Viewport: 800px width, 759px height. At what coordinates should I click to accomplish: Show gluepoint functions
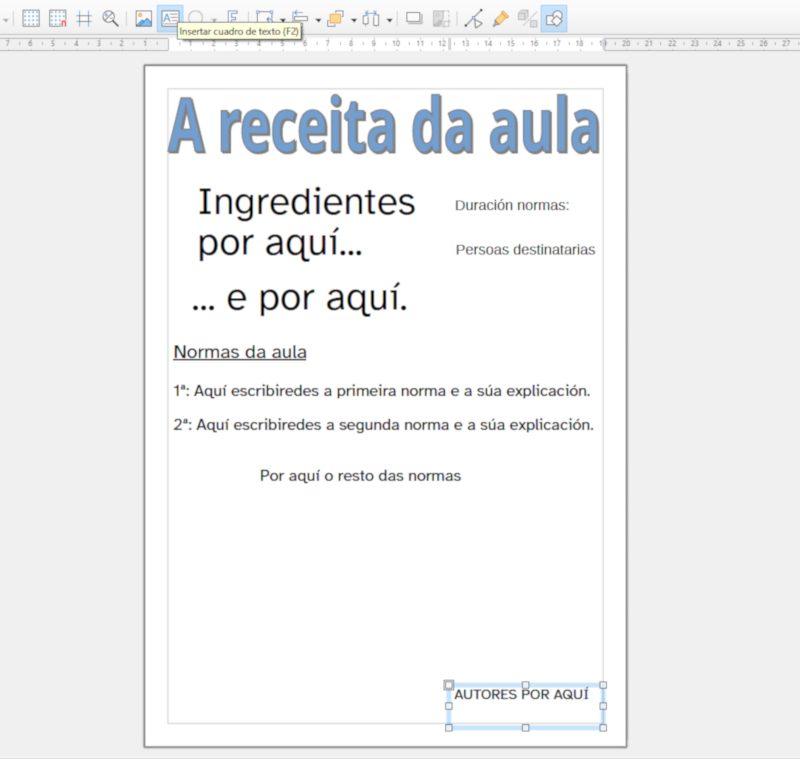500,15
